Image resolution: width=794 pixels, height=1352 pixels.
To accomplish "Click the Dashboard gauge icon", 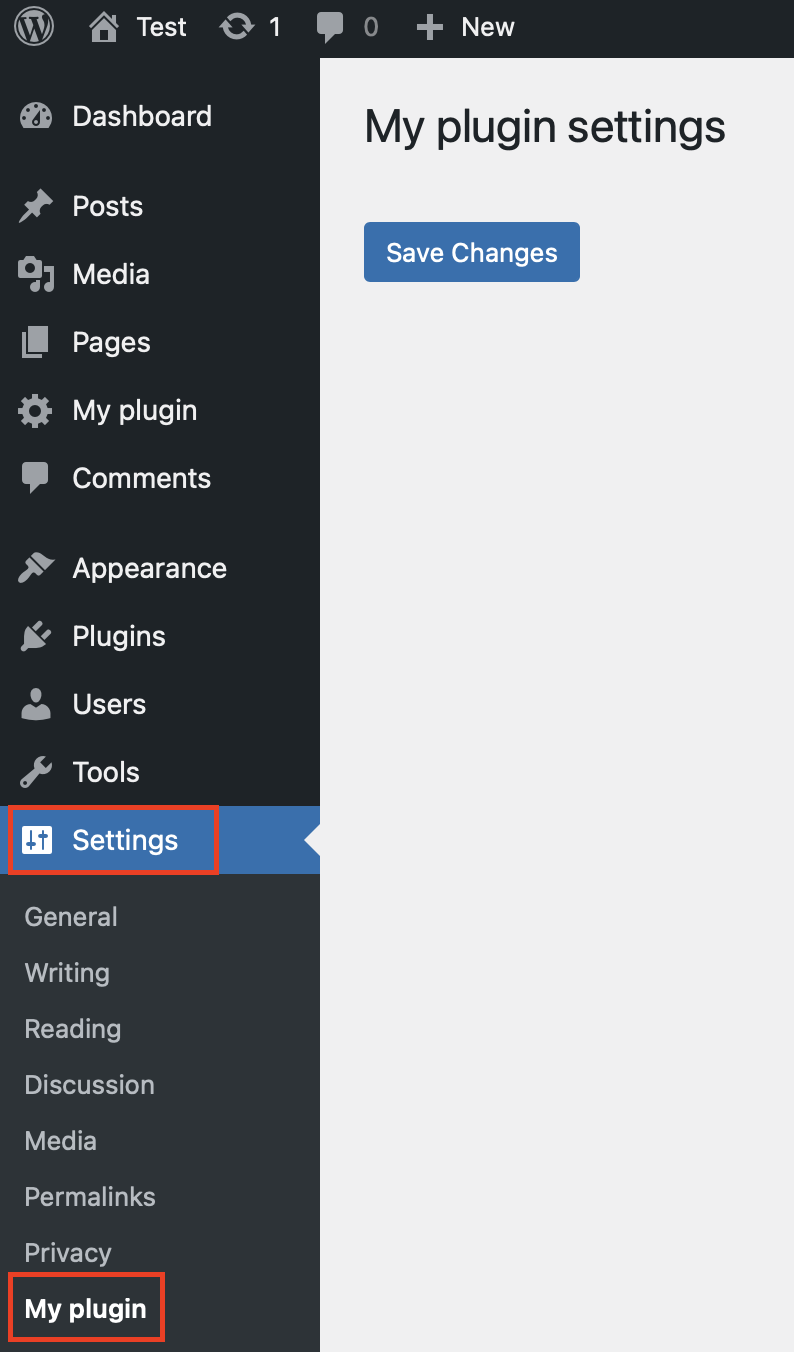I will click(x=35, y=116).
